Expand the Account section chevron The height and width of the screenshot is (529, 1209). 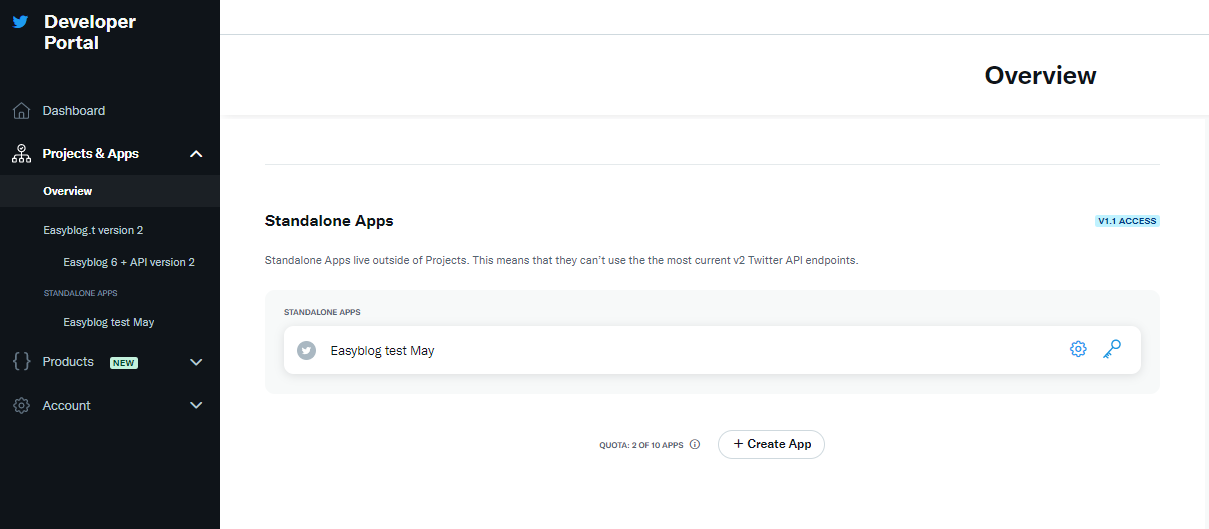(x=196, y=406)
